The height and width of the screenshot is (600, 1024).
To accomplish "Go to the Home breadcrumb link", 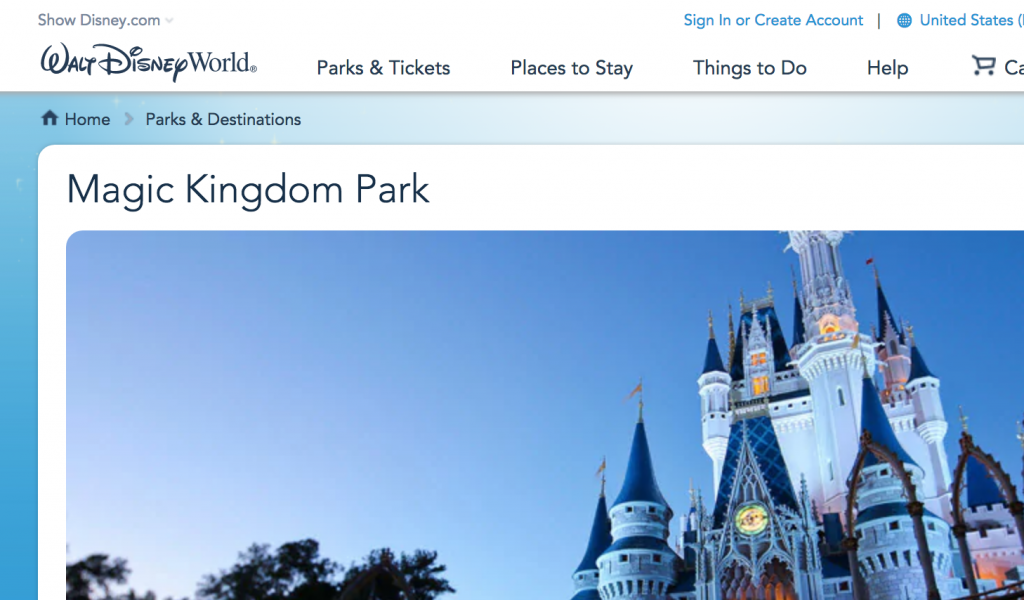I will coord(88,119).
